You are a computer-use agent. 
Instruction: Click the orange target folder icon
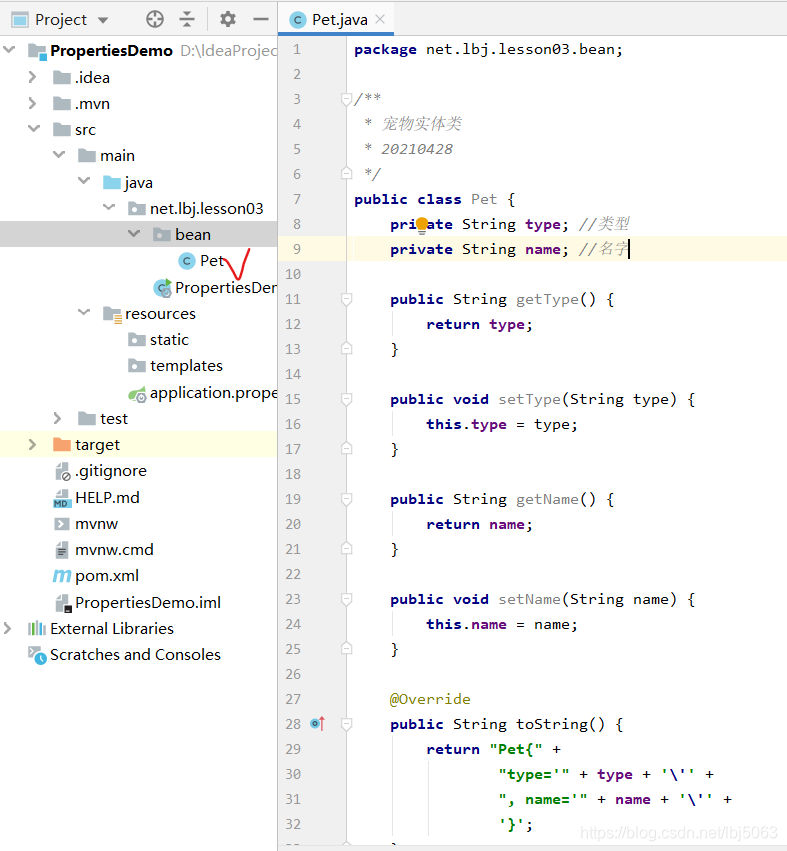coord(62,444)
